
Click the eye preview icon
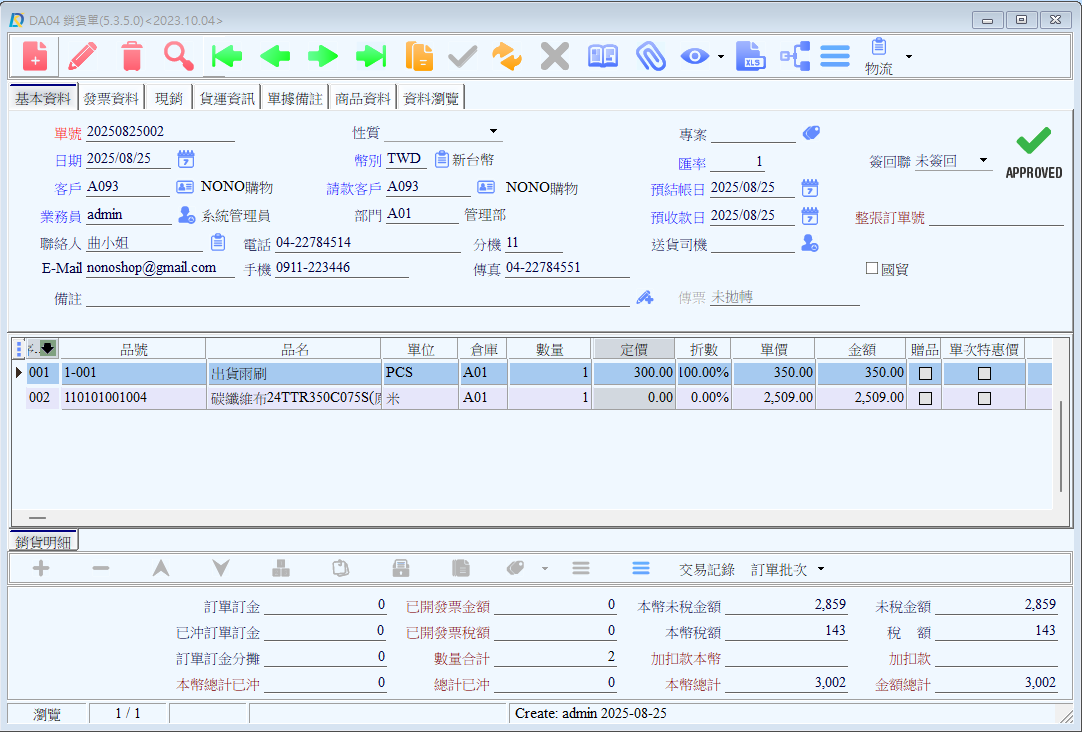[x=694, y=56]
